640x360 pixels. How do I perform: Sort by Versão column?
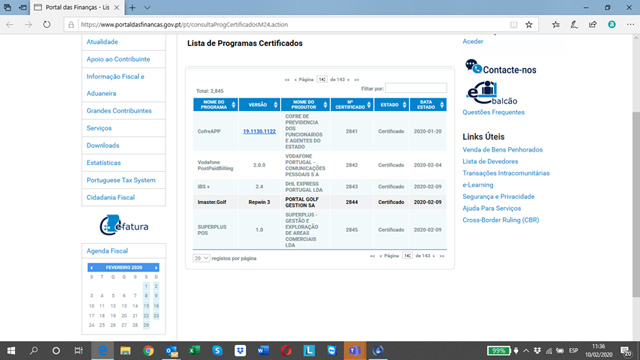pyautogui.click(x=260, y=105)
